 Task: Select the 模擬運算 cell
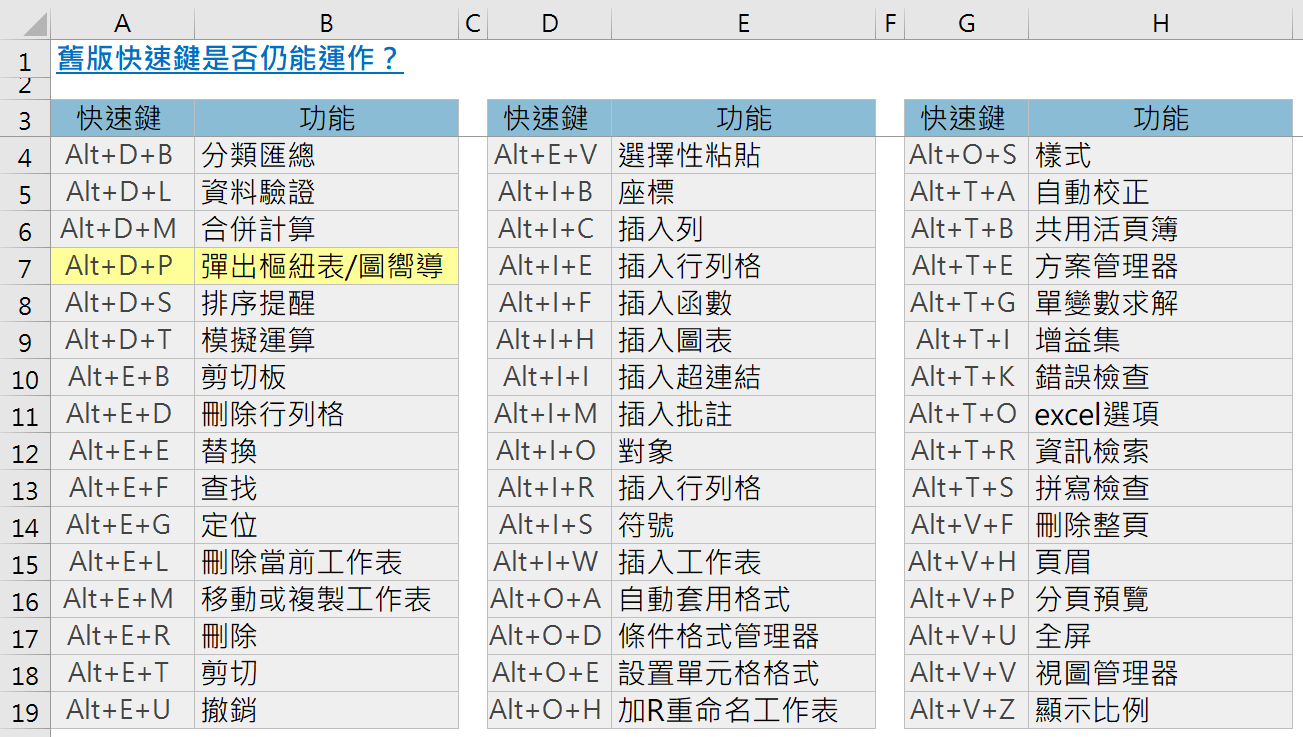tap(327, 340)
